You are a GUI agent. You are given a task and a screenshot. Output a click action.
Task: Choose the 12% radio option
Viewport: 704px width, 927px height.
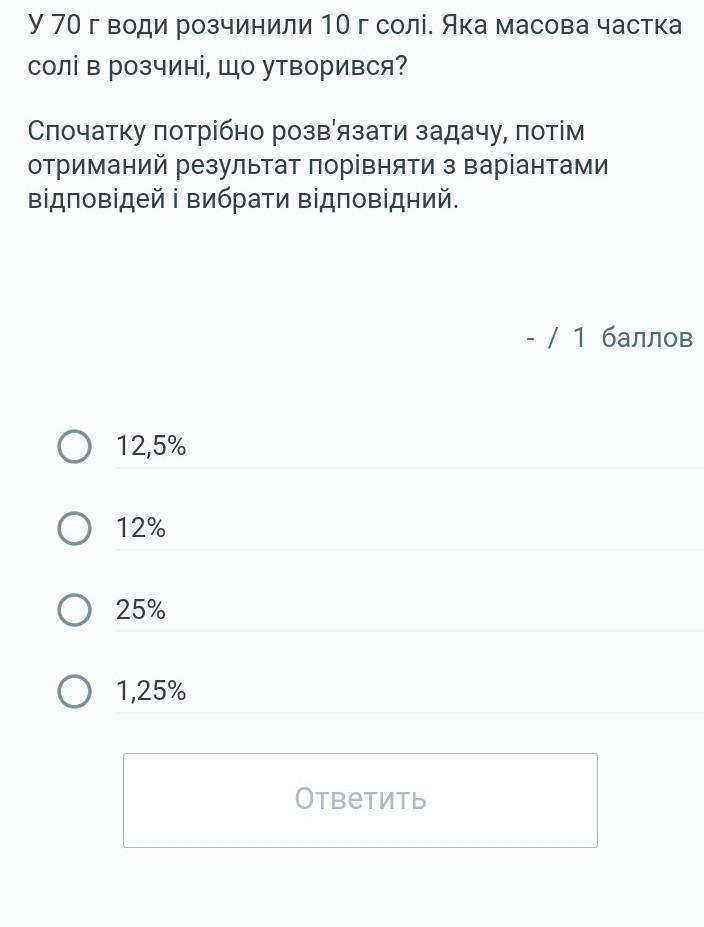75,528
